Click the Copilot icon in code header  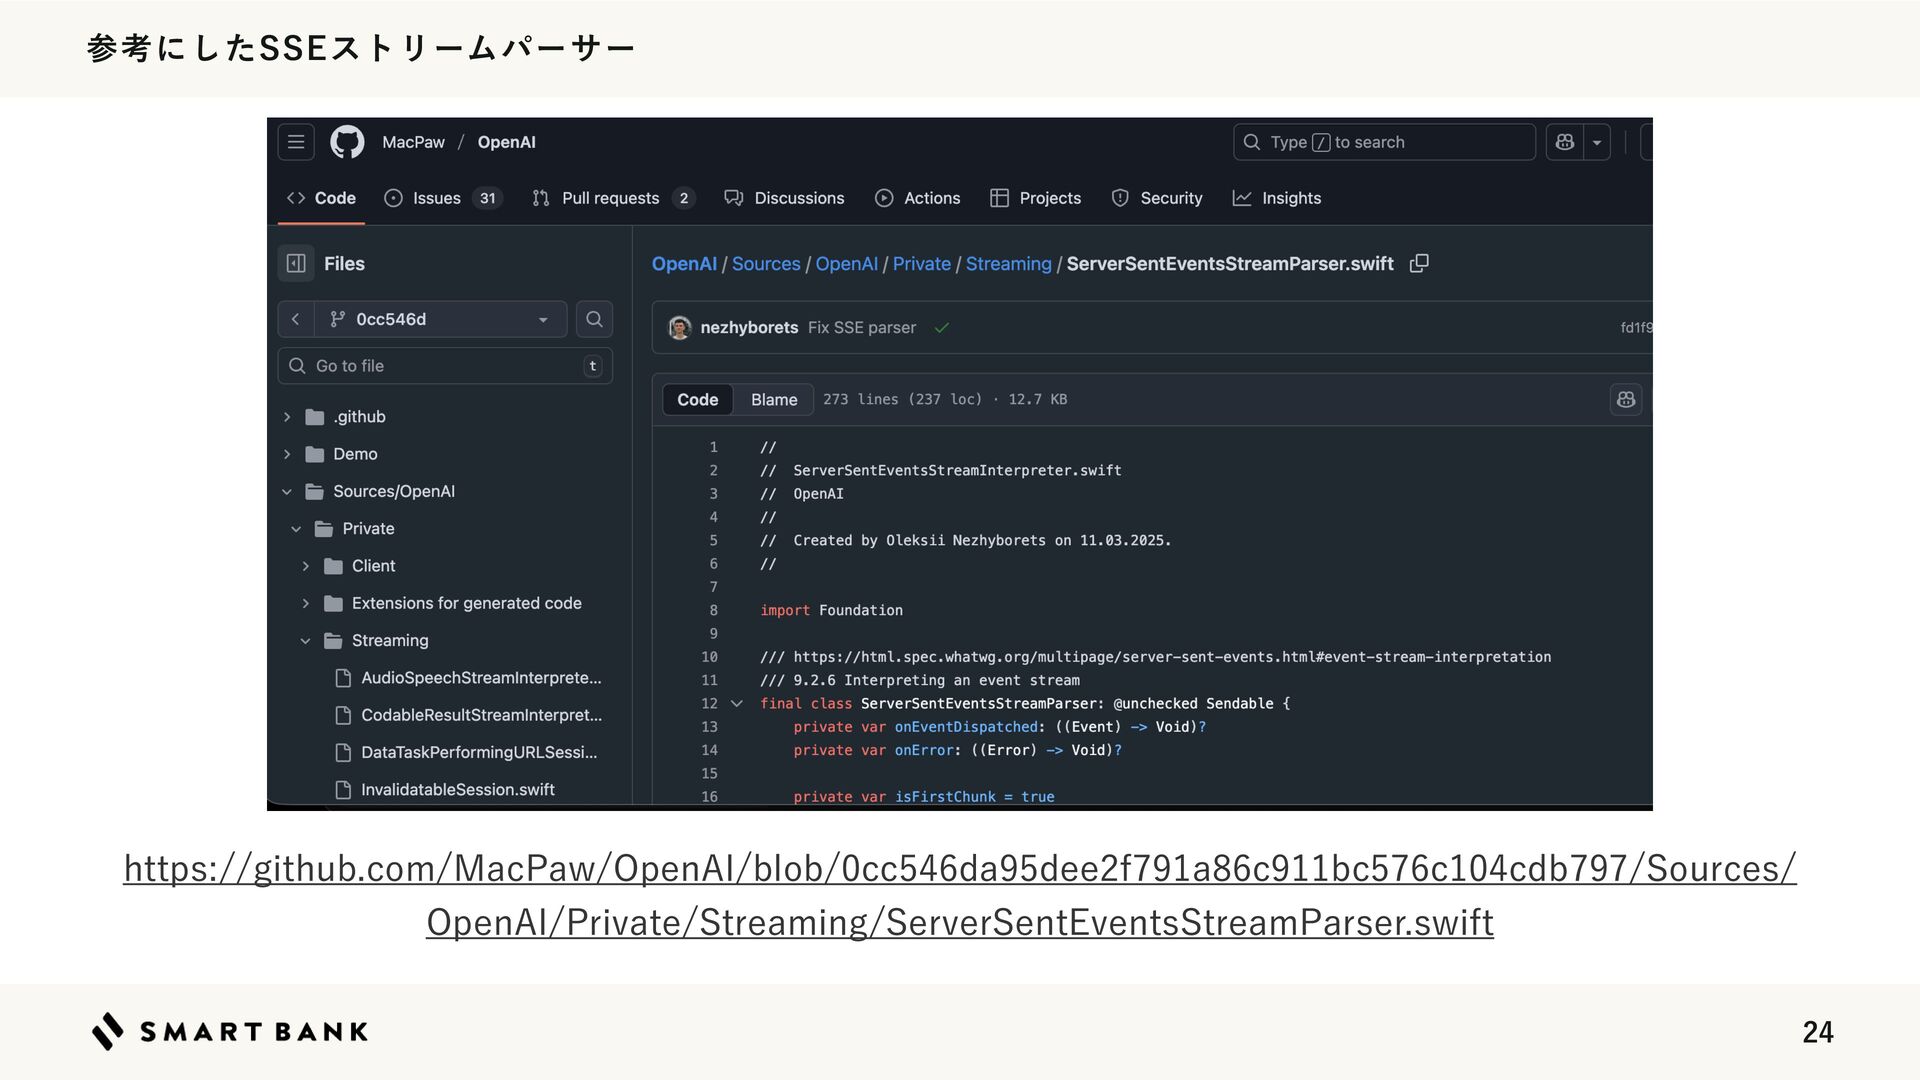[1626, 399]
